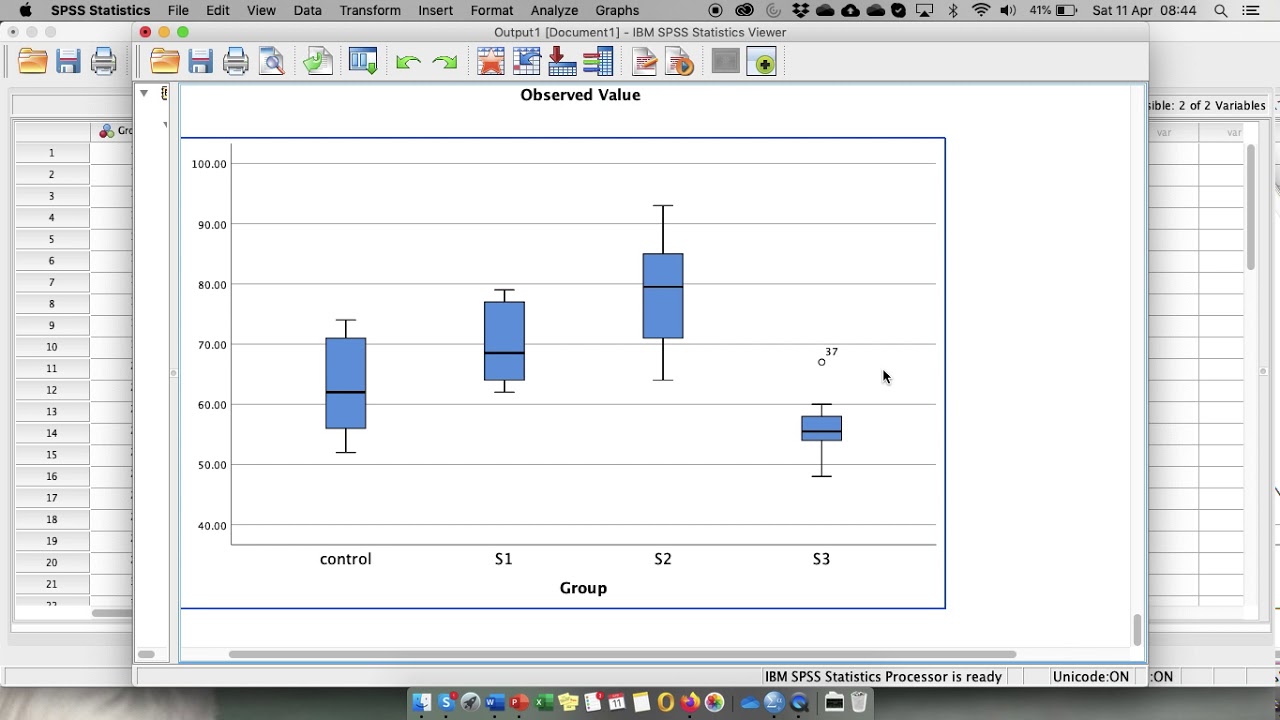Open Firefox from the Dock
Screen dimensions: 1280x720
click(690, 703)
